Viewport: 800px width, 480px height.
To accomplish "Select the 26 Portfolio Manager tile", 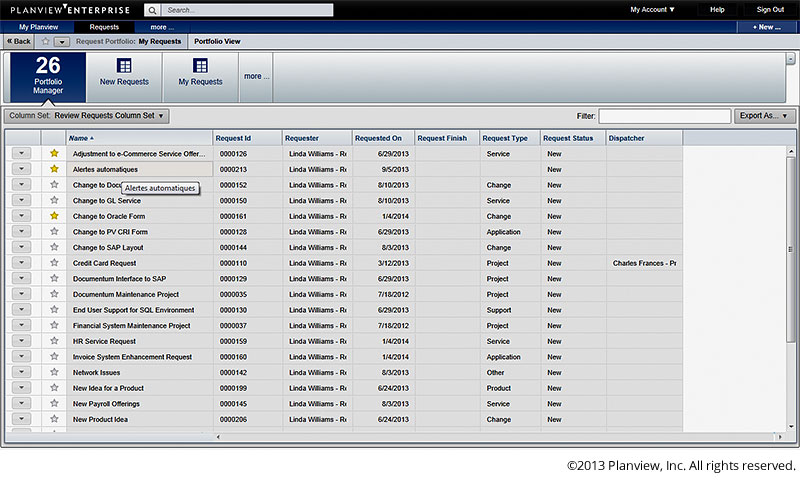I will tap(48, 77).
